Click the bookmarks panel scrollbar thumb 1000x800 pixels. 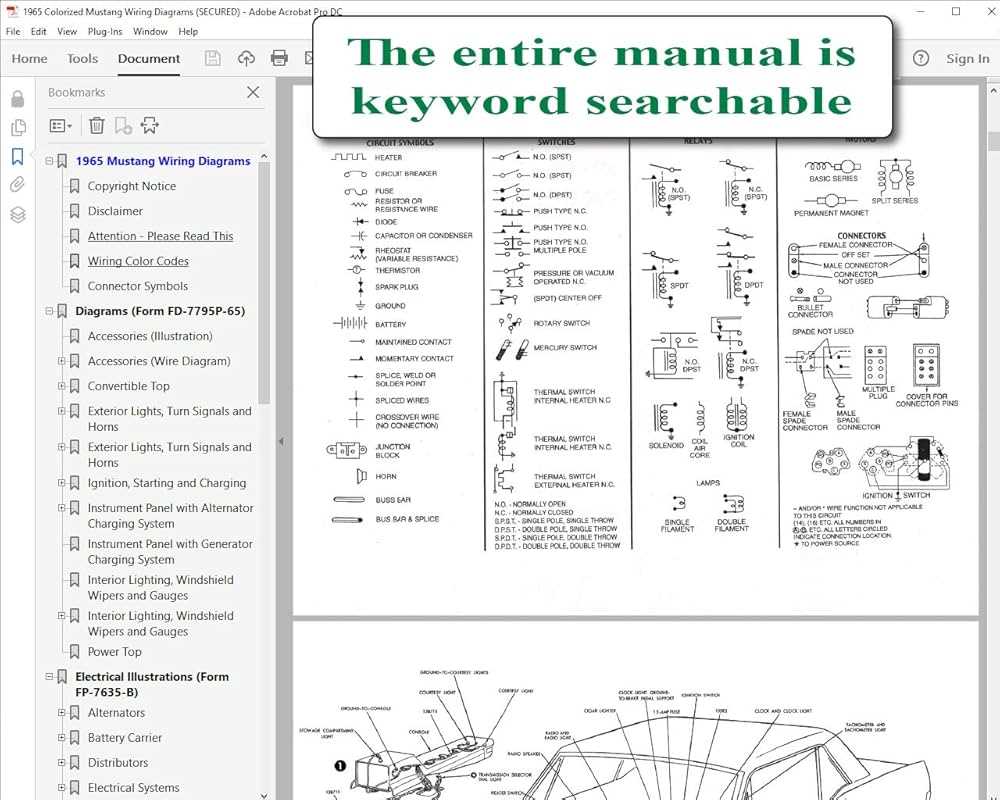point(264,284)
